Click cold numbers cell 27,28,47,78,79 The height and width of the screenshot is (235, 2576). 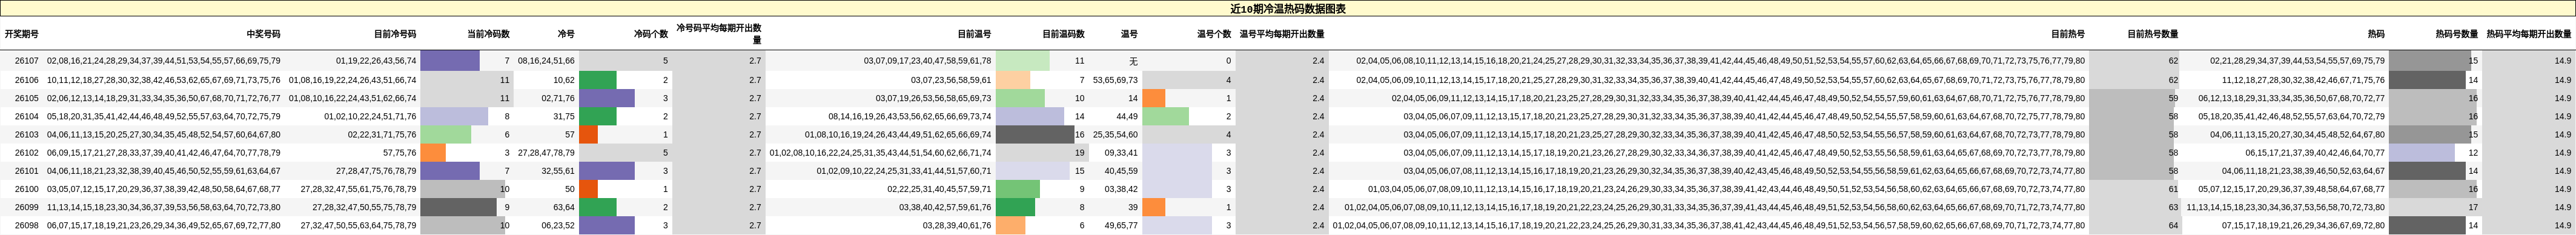coord(546,153)
